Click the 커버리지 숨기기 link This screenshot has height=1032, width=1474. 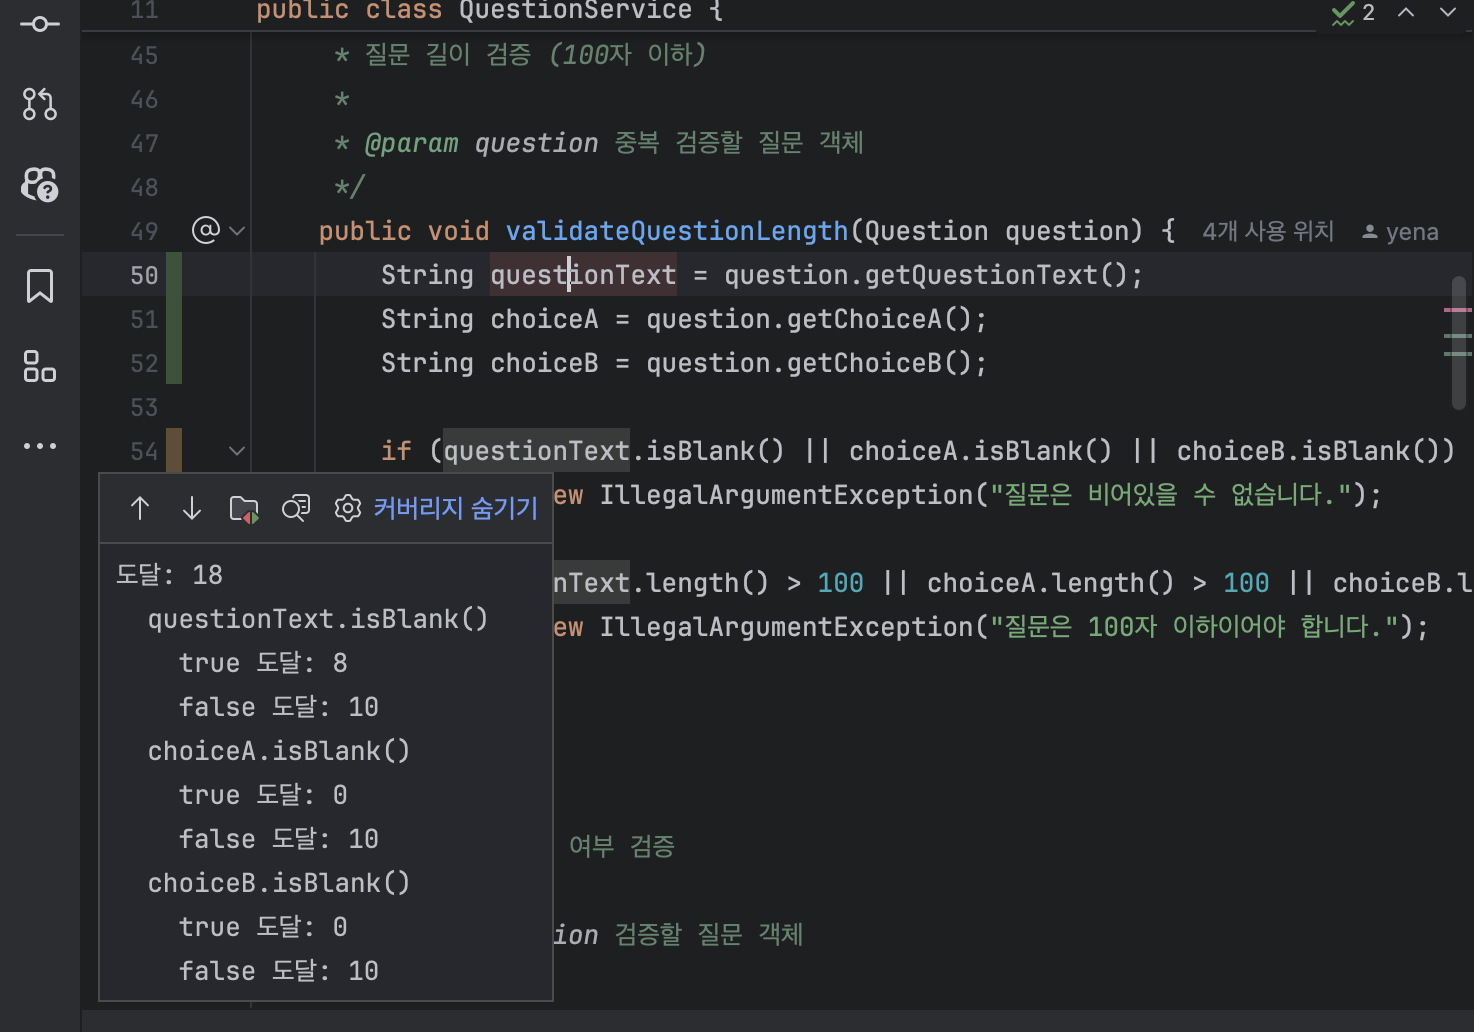(x=456, y=509)
